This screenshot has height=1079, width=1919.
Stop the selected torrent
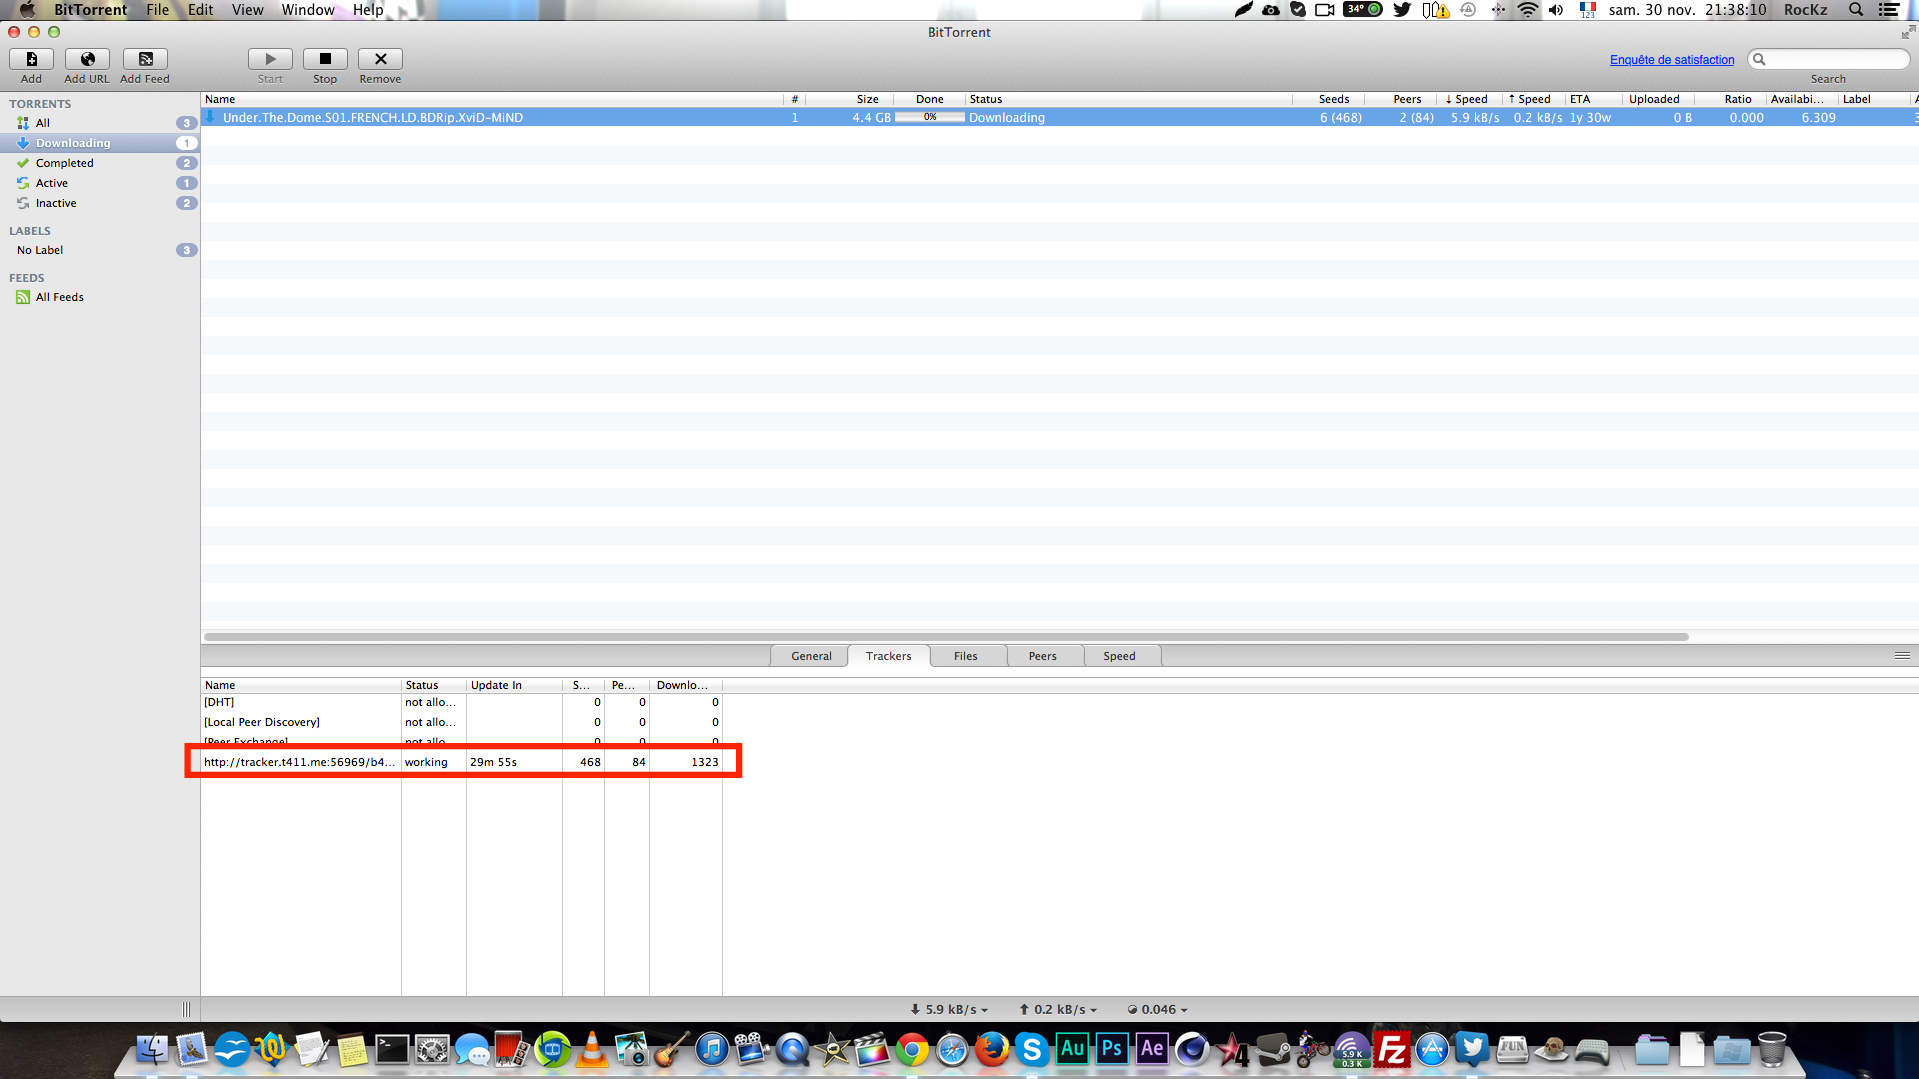pos(325,59)
